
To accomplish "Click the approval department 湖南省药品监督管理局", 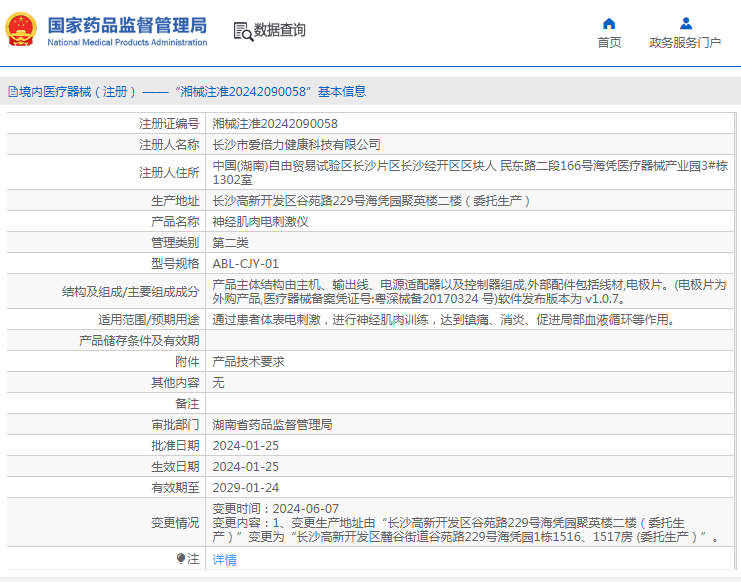I will [272, 425].
